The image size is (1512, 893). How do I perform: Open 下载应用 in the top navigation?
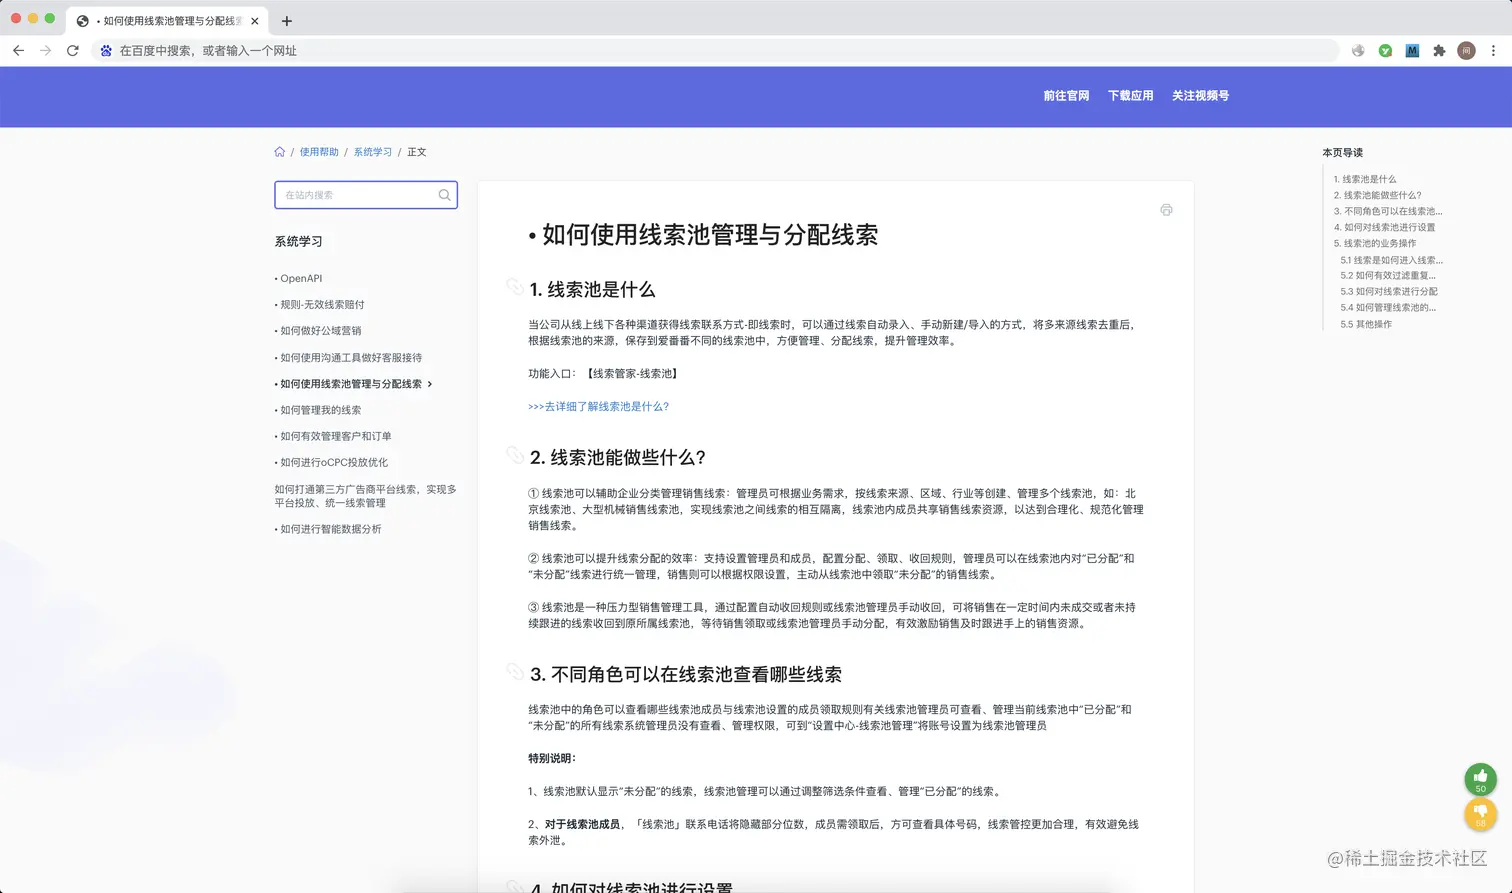point(1130,96)
